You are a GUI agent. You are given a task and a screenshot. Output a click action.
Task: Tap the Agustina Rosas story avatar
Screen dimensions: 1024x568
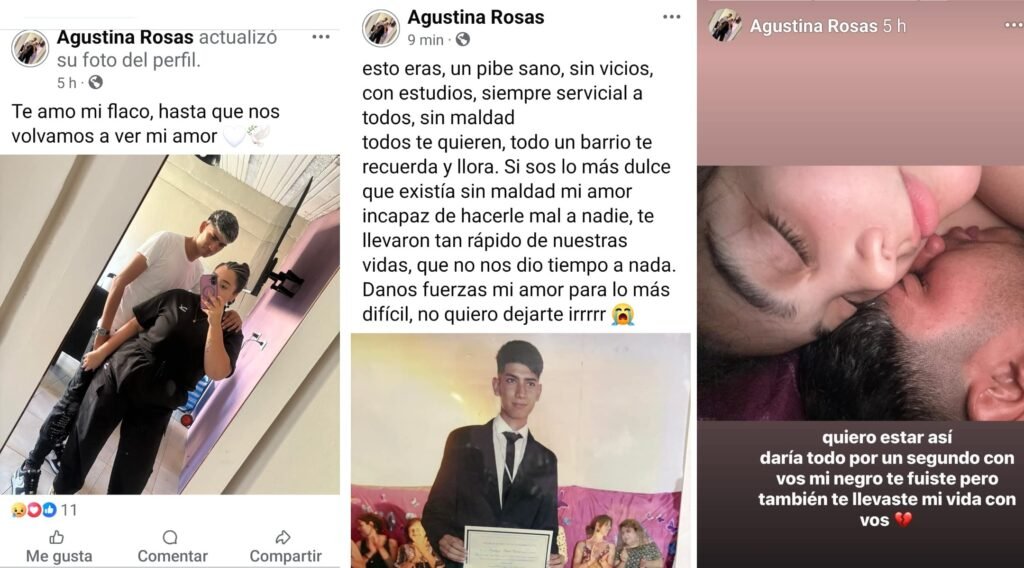click(725, 26)
